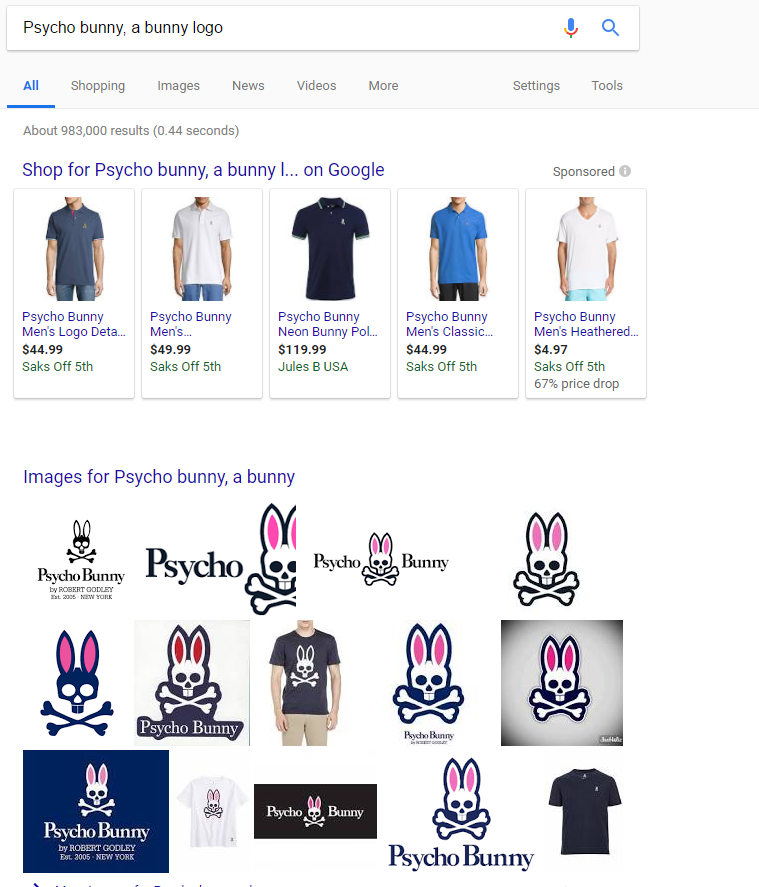759x887 pixels.
Task: Open red-eared bunny with Psycho Bunny banner image
Action: 192,683
